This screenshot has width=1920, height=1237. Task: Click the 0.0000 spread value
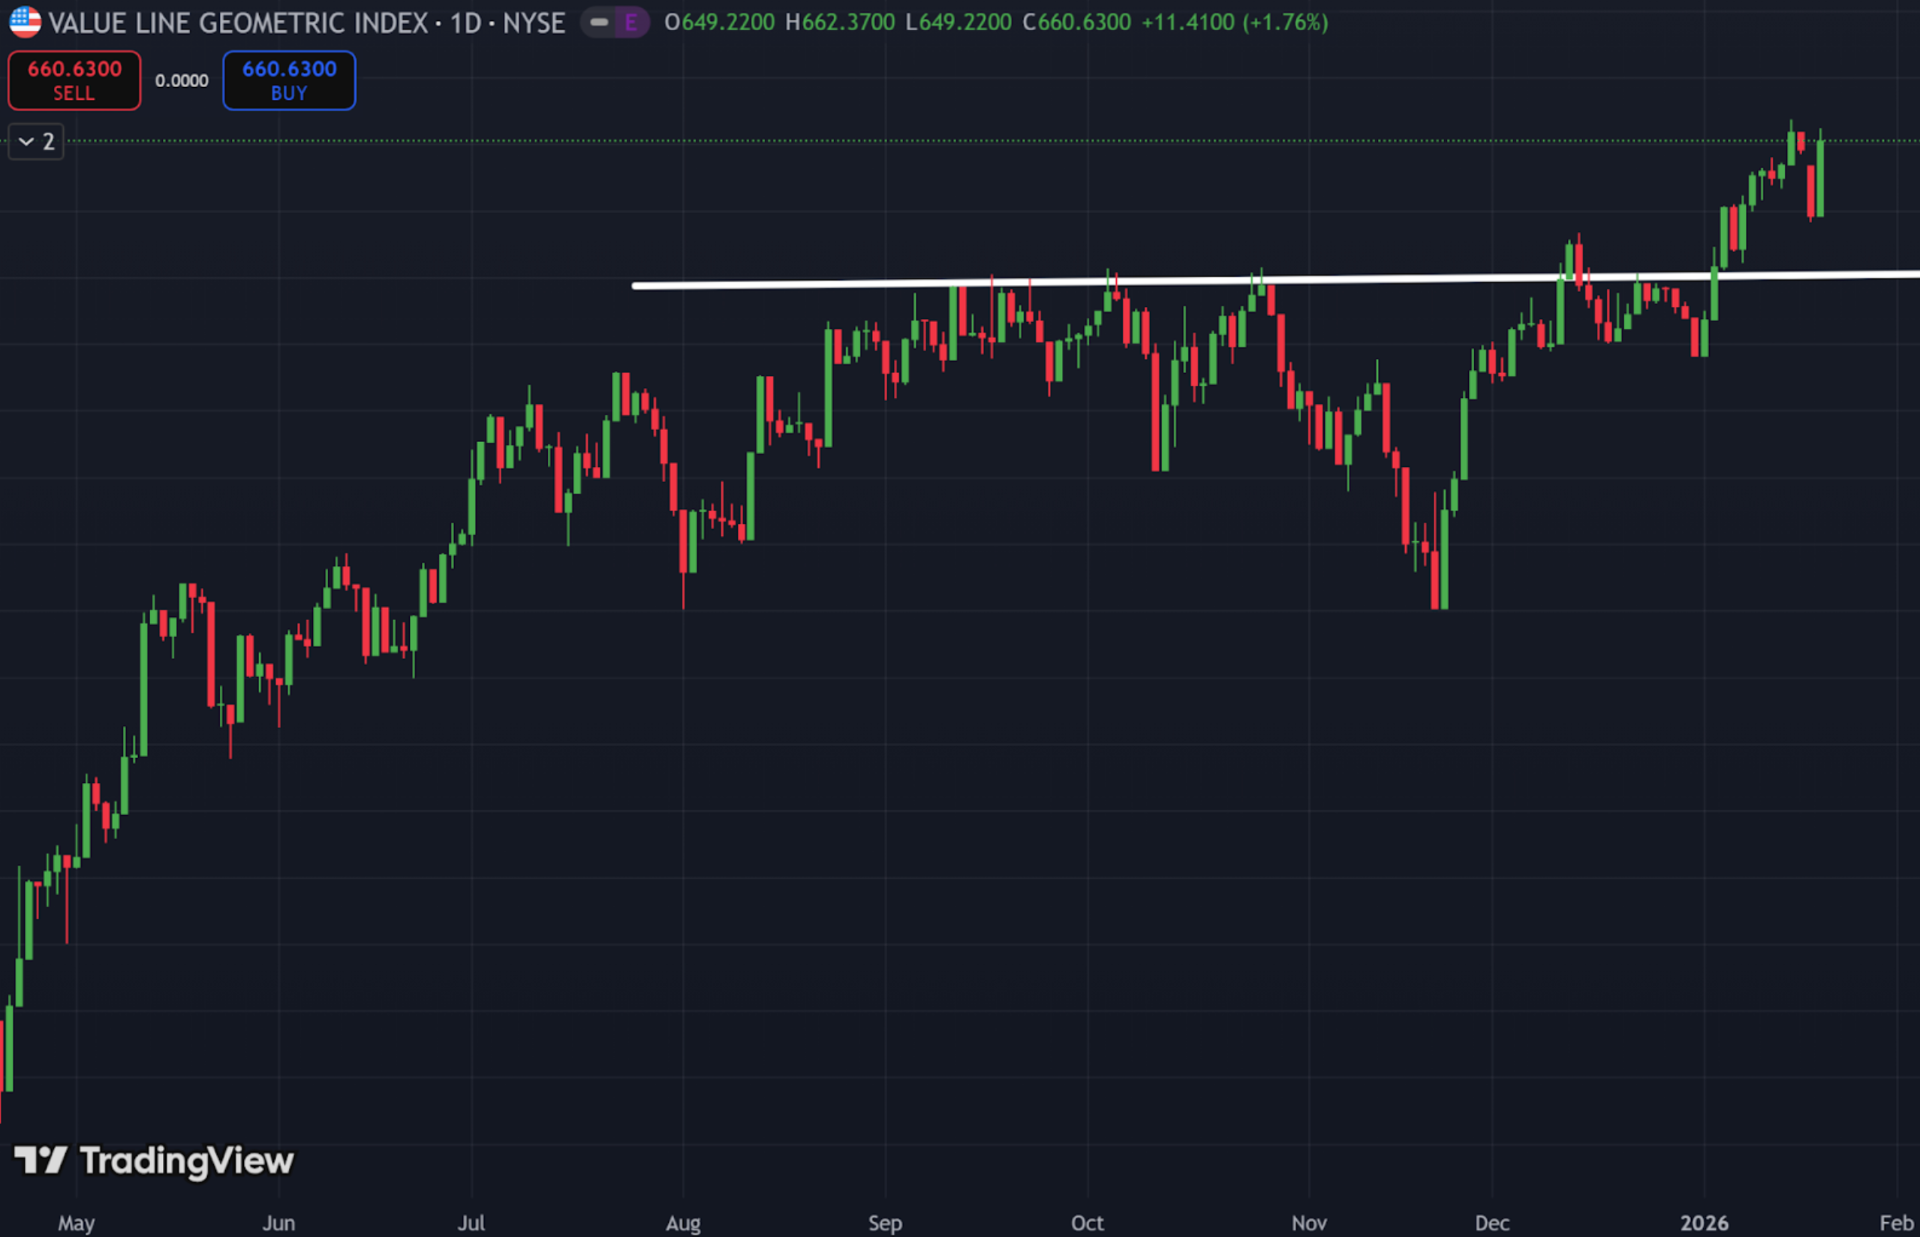click(181, 80)
